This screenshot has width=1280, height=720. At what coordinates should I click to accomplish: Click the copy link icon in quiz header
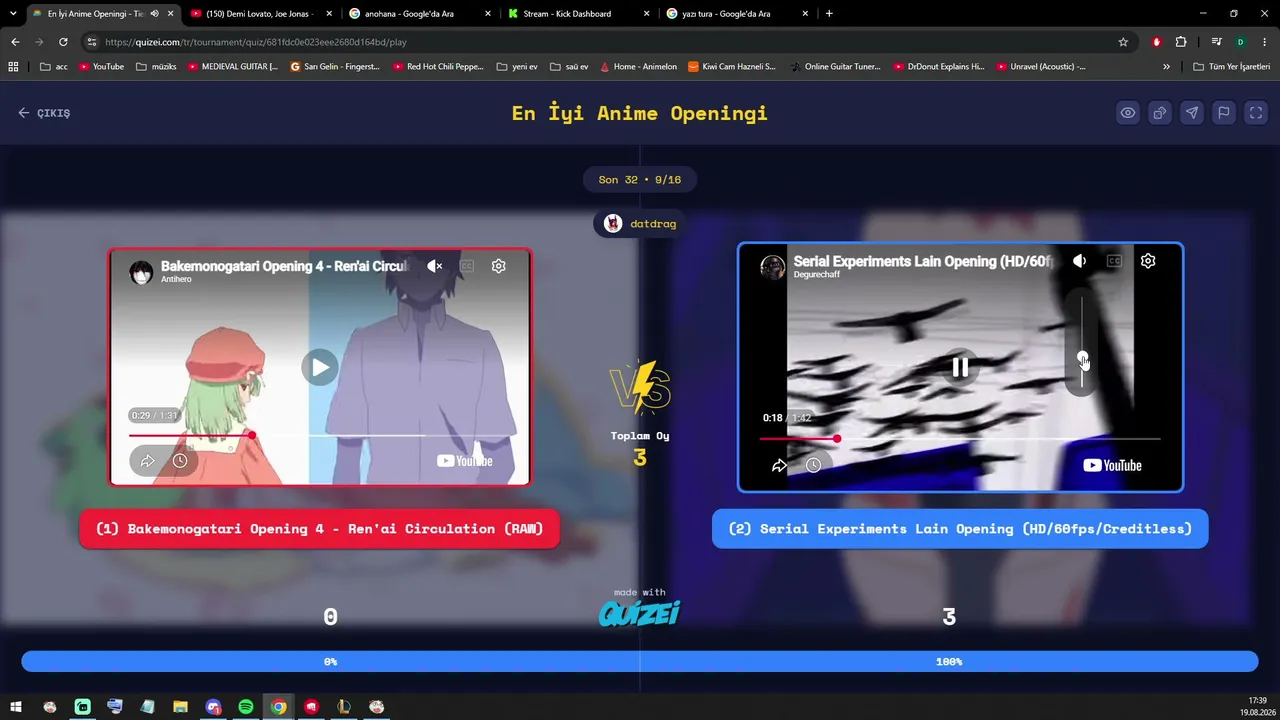click(x=1160, y=113)
